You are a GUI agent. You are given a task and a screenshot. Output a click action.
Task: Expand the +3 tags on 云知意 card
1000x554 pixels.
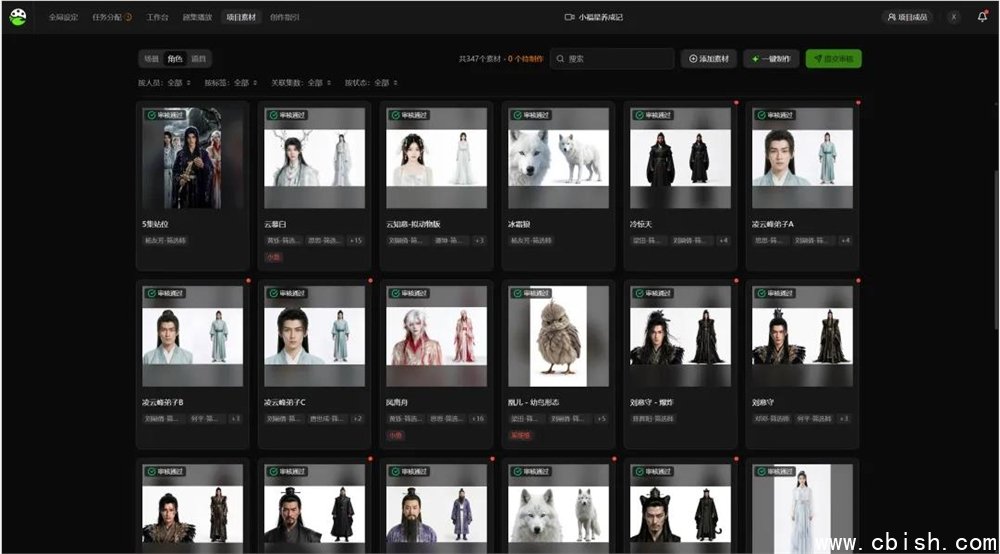479,241
